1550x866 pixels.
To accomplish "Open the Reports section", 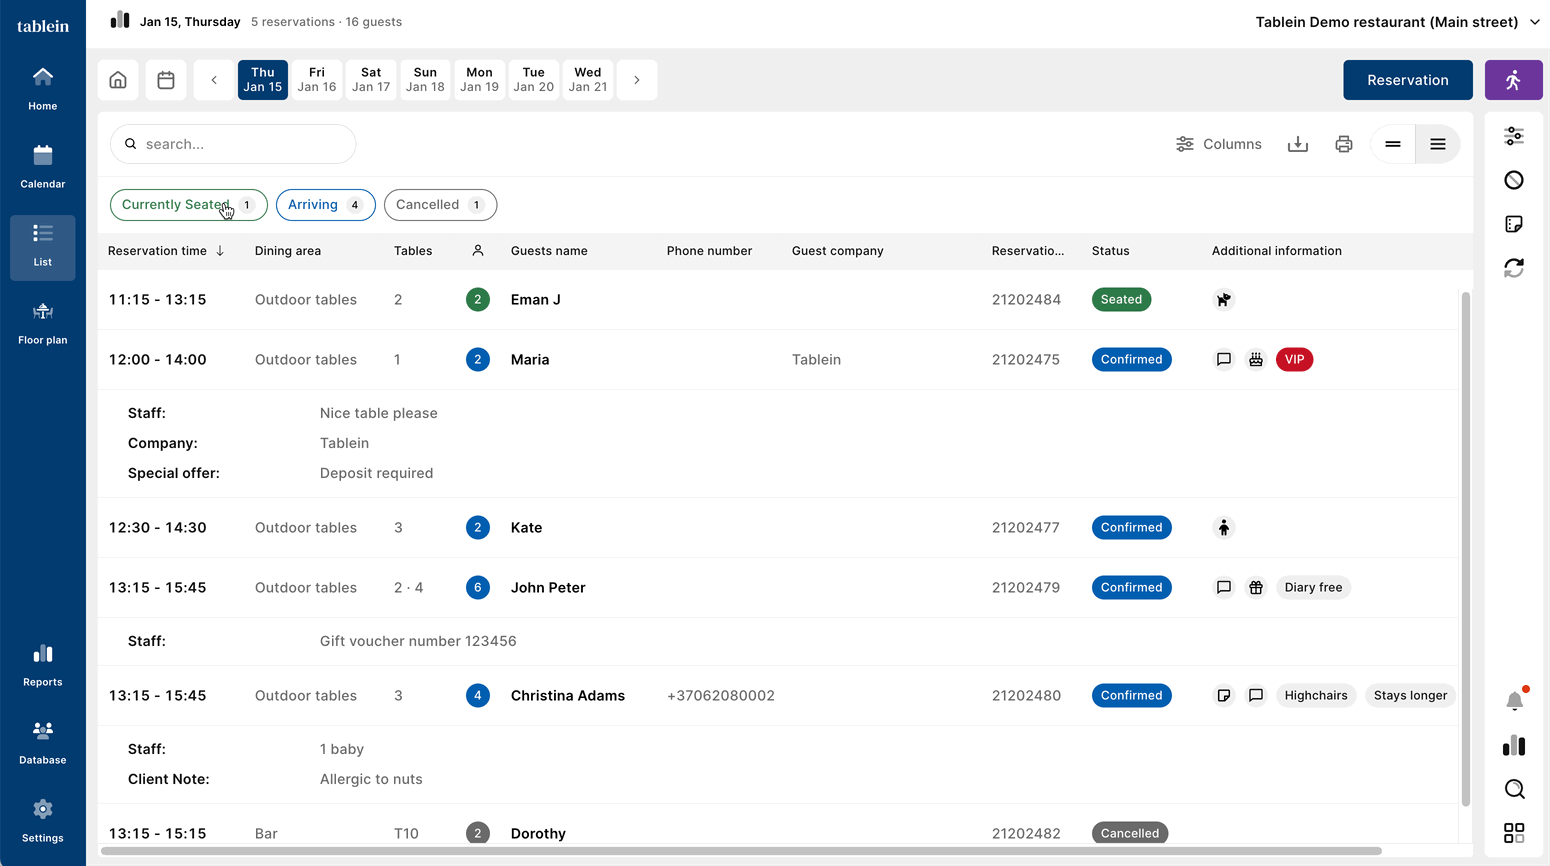I will [43, 666].
